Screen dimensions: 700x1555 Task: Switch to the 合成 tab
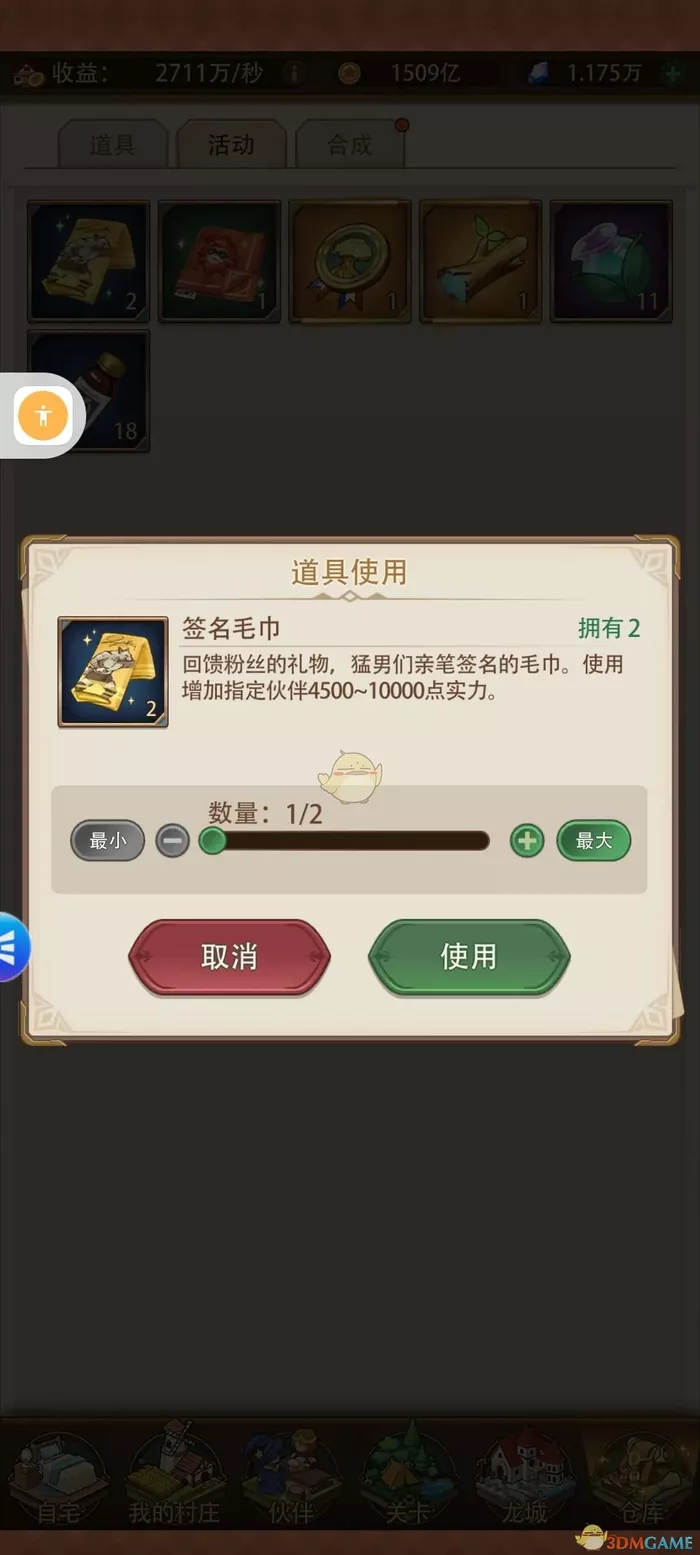350,145
